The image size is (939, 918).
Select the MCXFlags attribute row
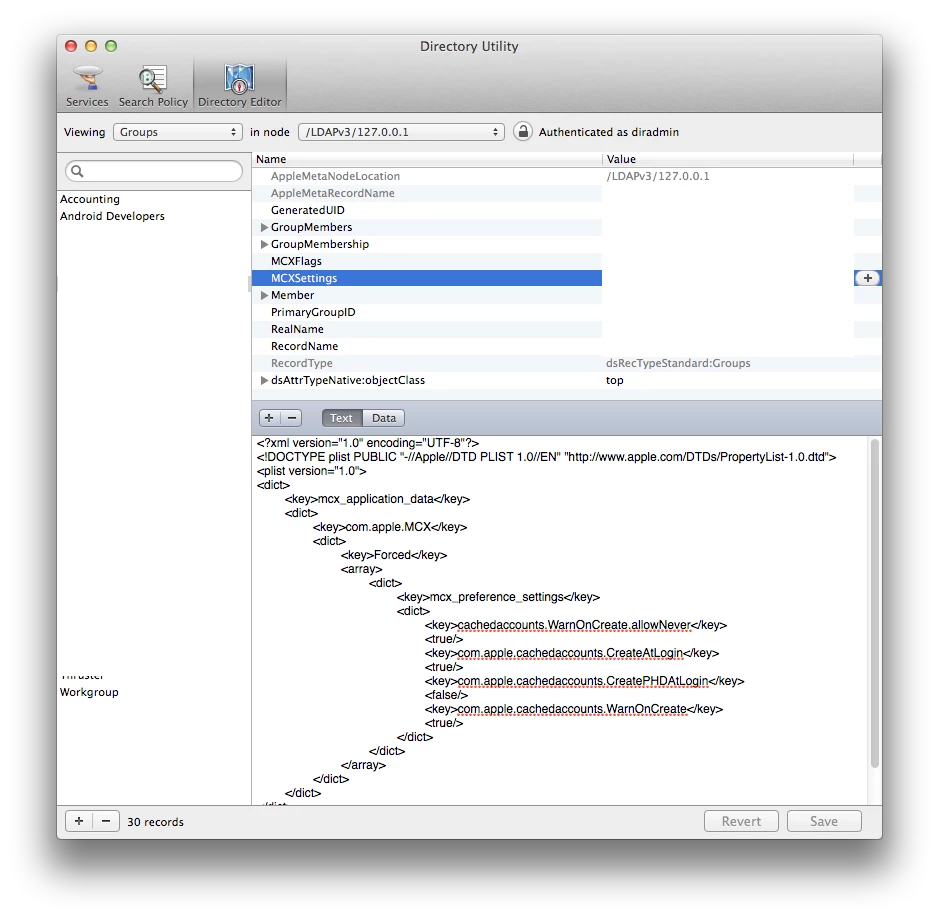[x=567, y=261]
